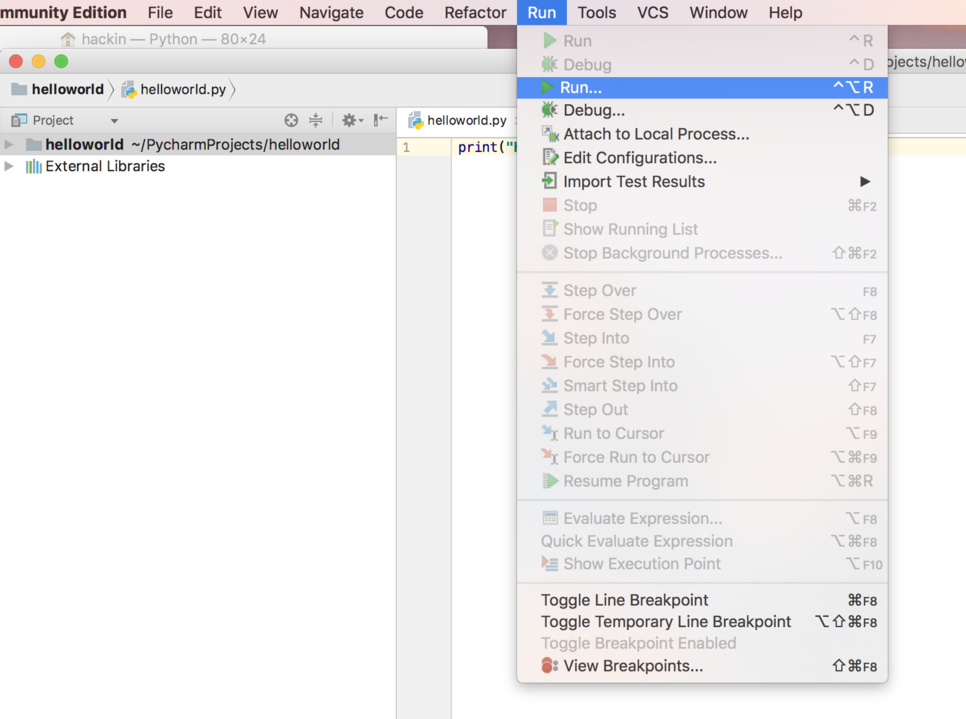Image resolution: width=966 pixels, height=719 pixels.
Task: Select helloworld project tree row
Action: coord(198,145)
